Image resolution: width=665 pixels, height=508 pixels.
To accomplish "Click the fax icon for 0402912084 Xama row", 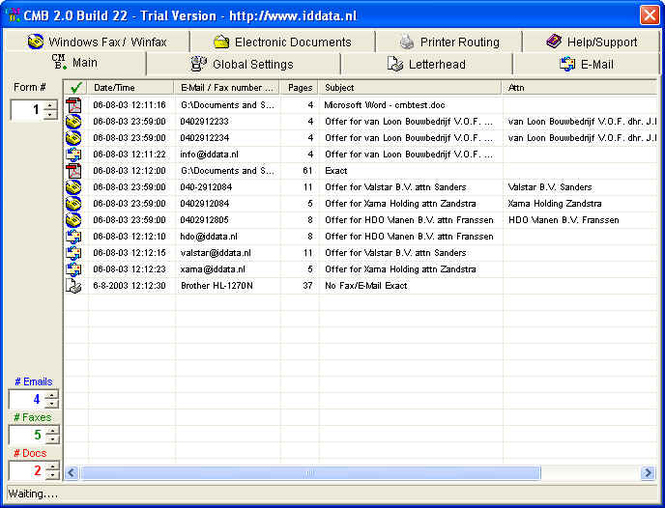I will 74,204.
